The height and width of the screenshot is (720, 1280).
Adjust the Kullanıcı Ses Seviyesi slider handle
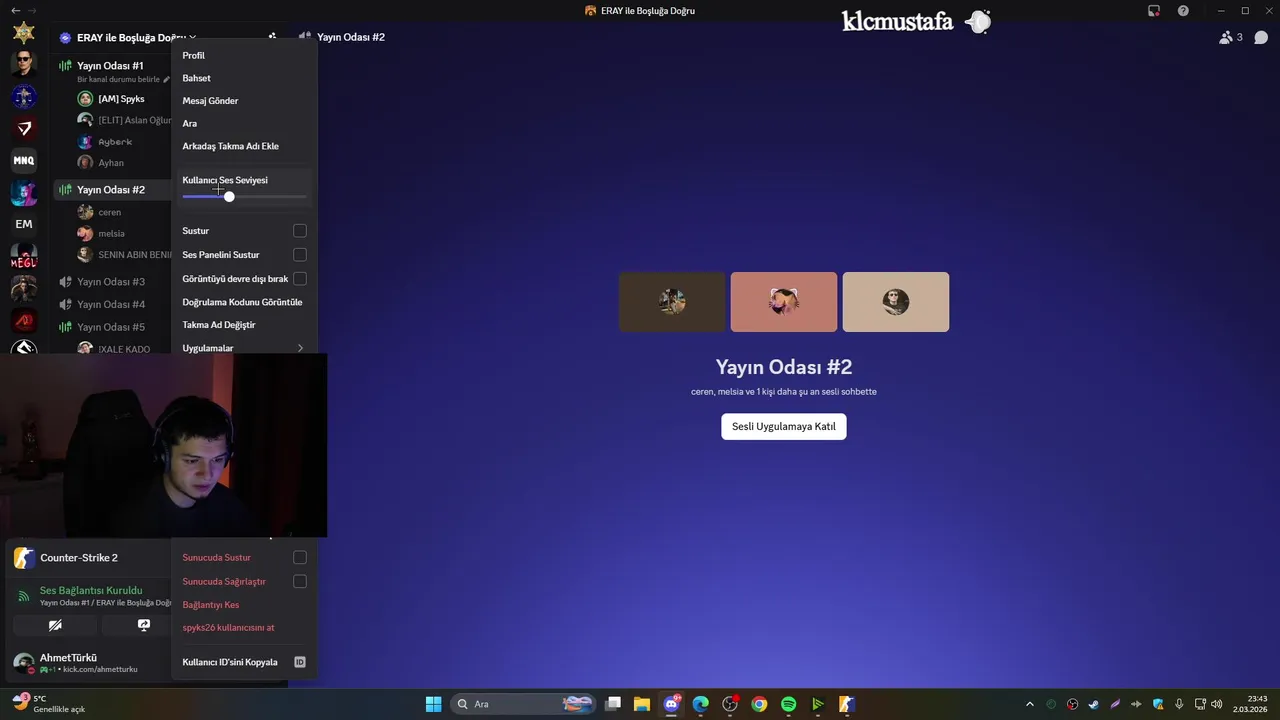[x=229, y=197]
